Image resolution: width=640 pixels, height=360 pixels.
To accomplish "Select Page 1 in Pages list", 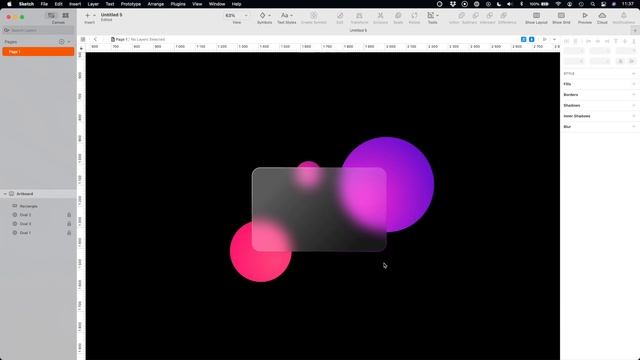I will click(x=38, y=52).
